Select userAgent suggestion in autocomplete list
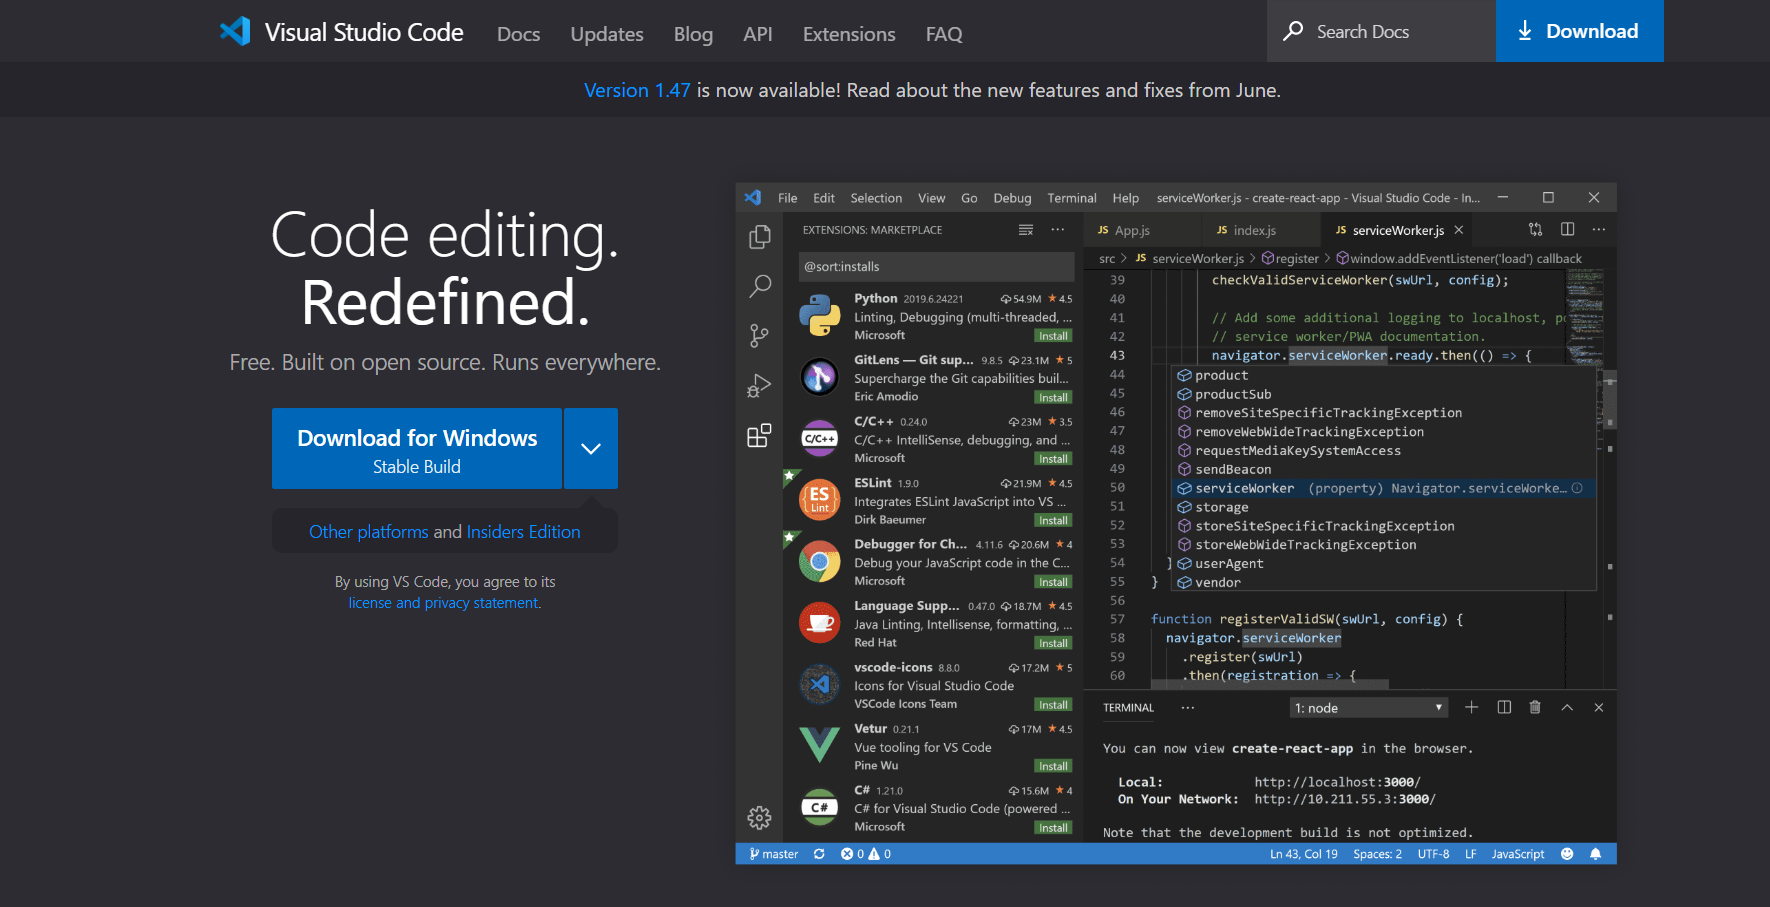Image resolution: width=1770 pixels, height=907 pixels. click(x=1384, y=564)
